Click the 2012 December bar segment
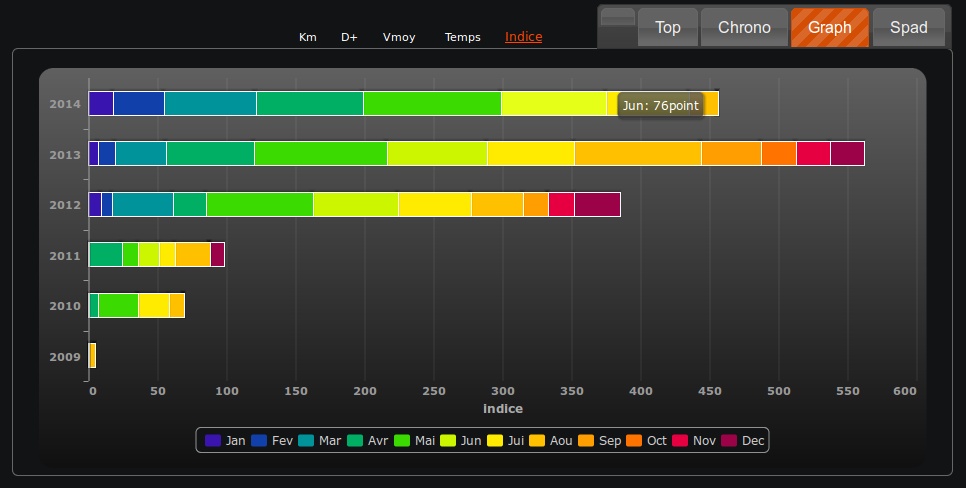This screenshot has width=966, height=488. tap(597, 205)
